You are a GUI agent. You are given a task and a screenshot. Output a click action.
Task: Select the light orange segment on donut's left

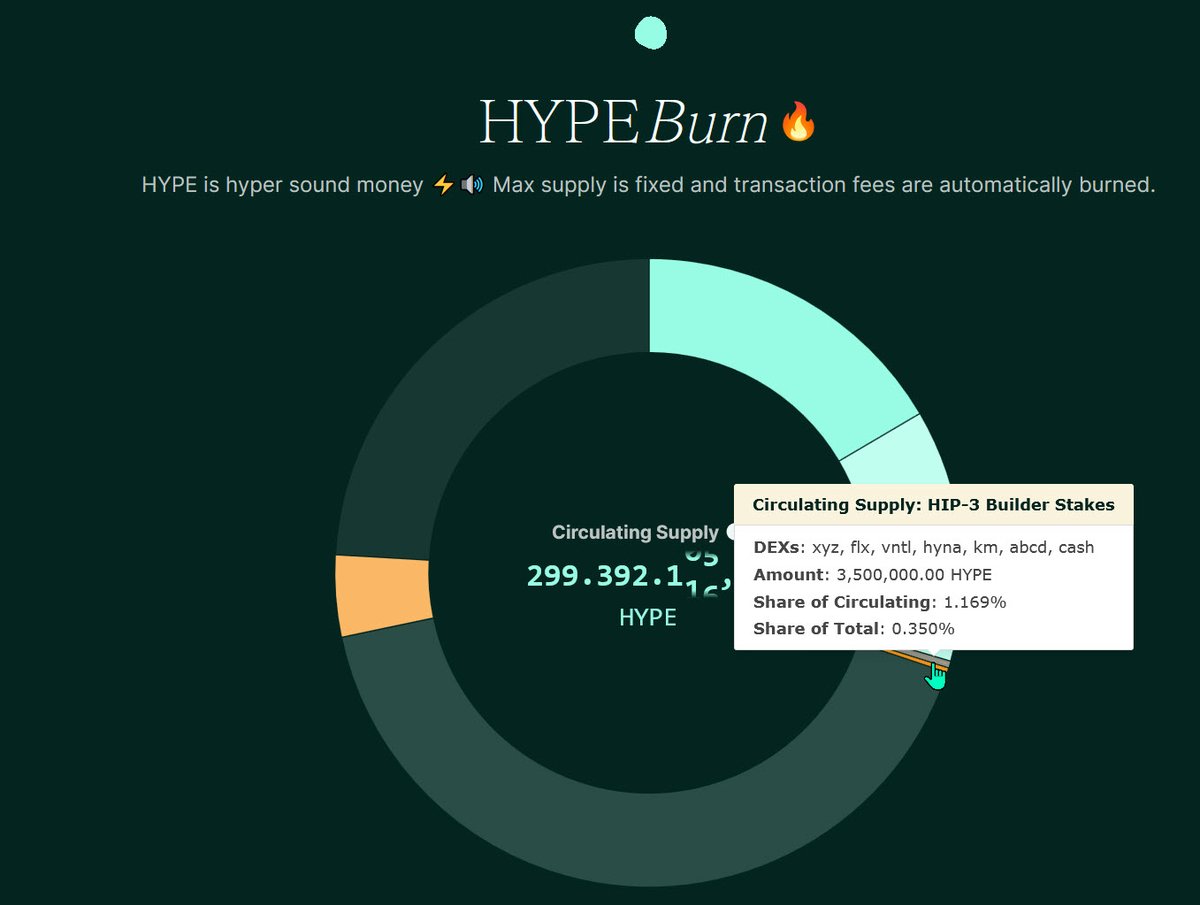(384, 594)
